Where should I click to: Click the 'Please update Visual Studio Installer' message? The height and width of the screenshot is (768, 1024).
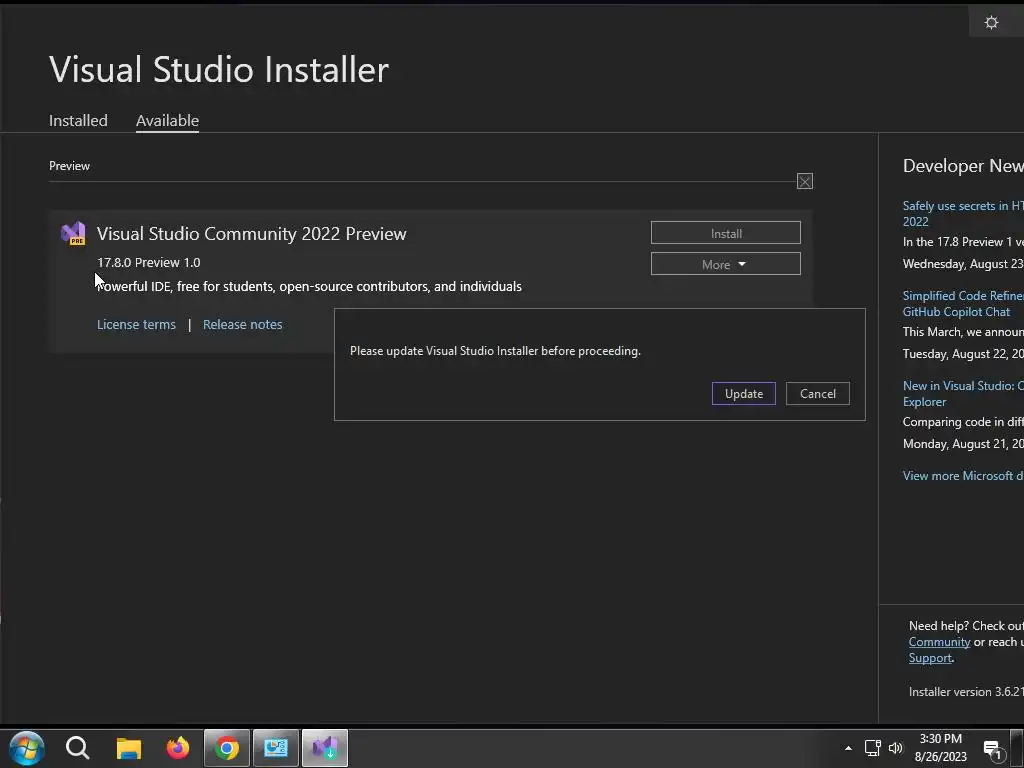[x=495, y=351]
